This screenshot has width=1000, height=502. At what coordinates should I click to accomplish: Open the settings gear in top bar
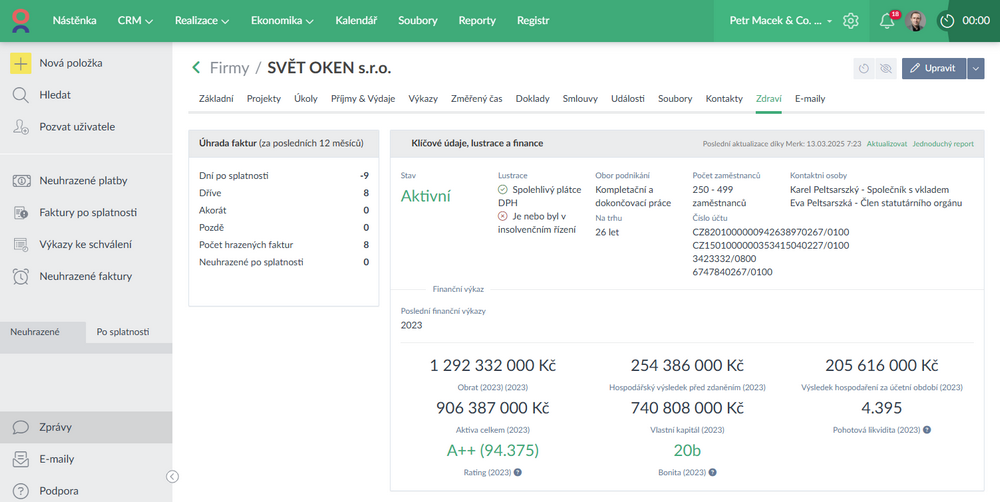(851, 21)
